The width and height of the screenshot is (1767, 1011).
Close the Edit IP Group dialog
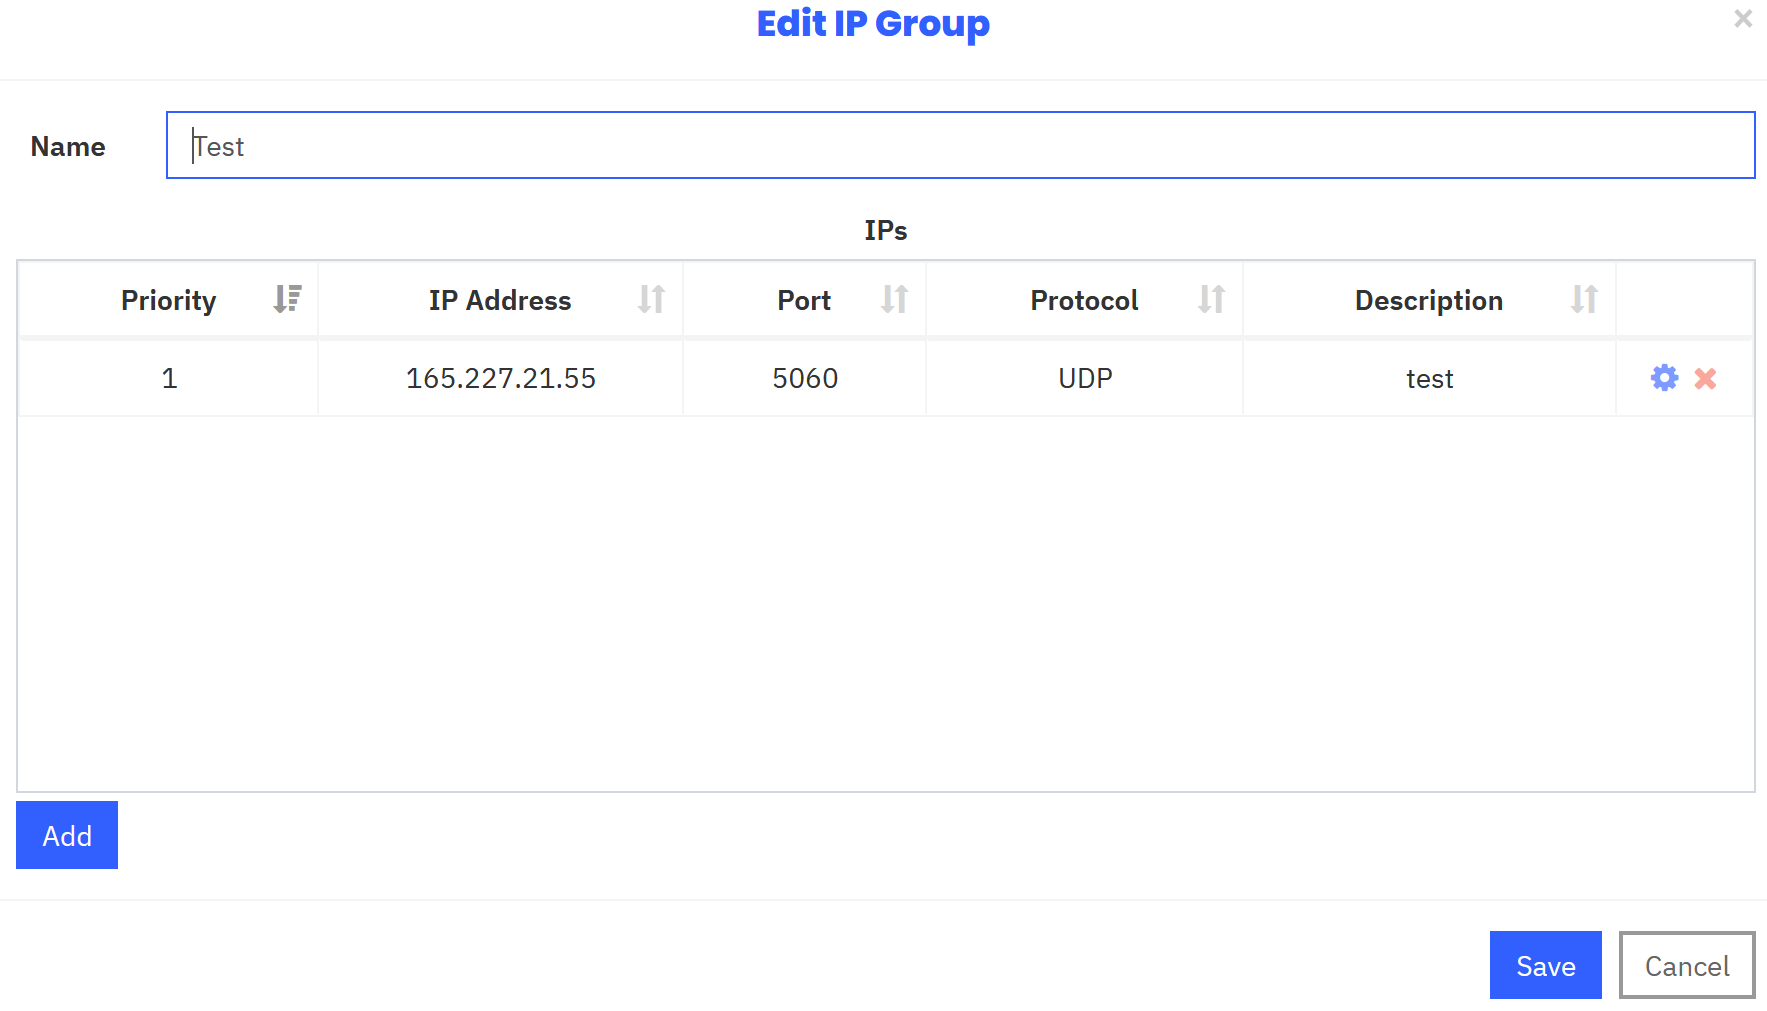[1743, 18]
